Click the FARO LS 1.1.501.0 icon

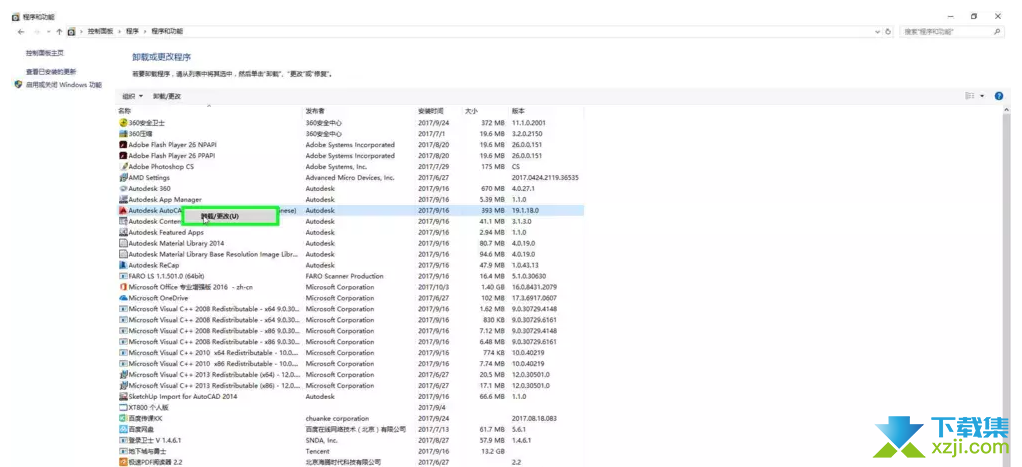coord(123,276)
